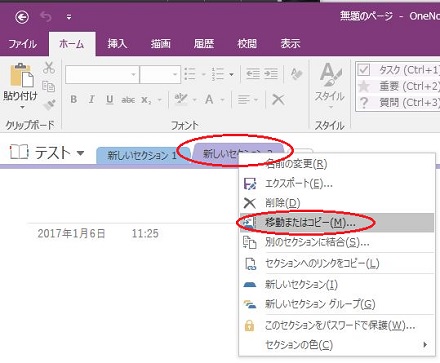Choose 新しいセクション グループ(G) menu entry
Viewport: 440px width, 363px height.
(337, 304)
